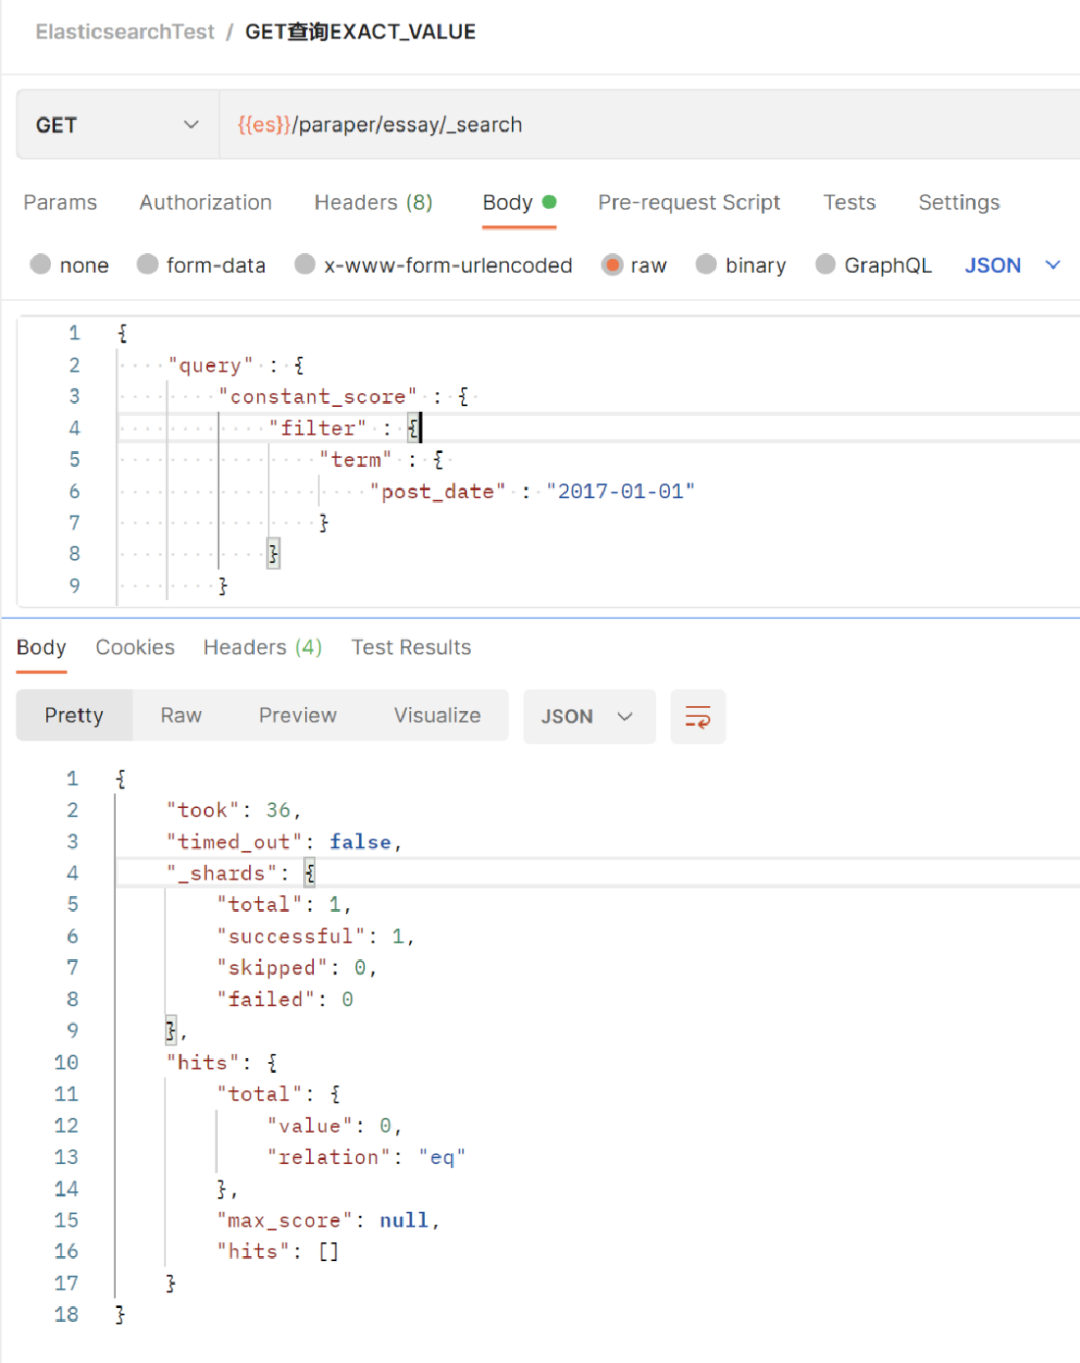View the Test Results tab

click(x=411, y=647)
